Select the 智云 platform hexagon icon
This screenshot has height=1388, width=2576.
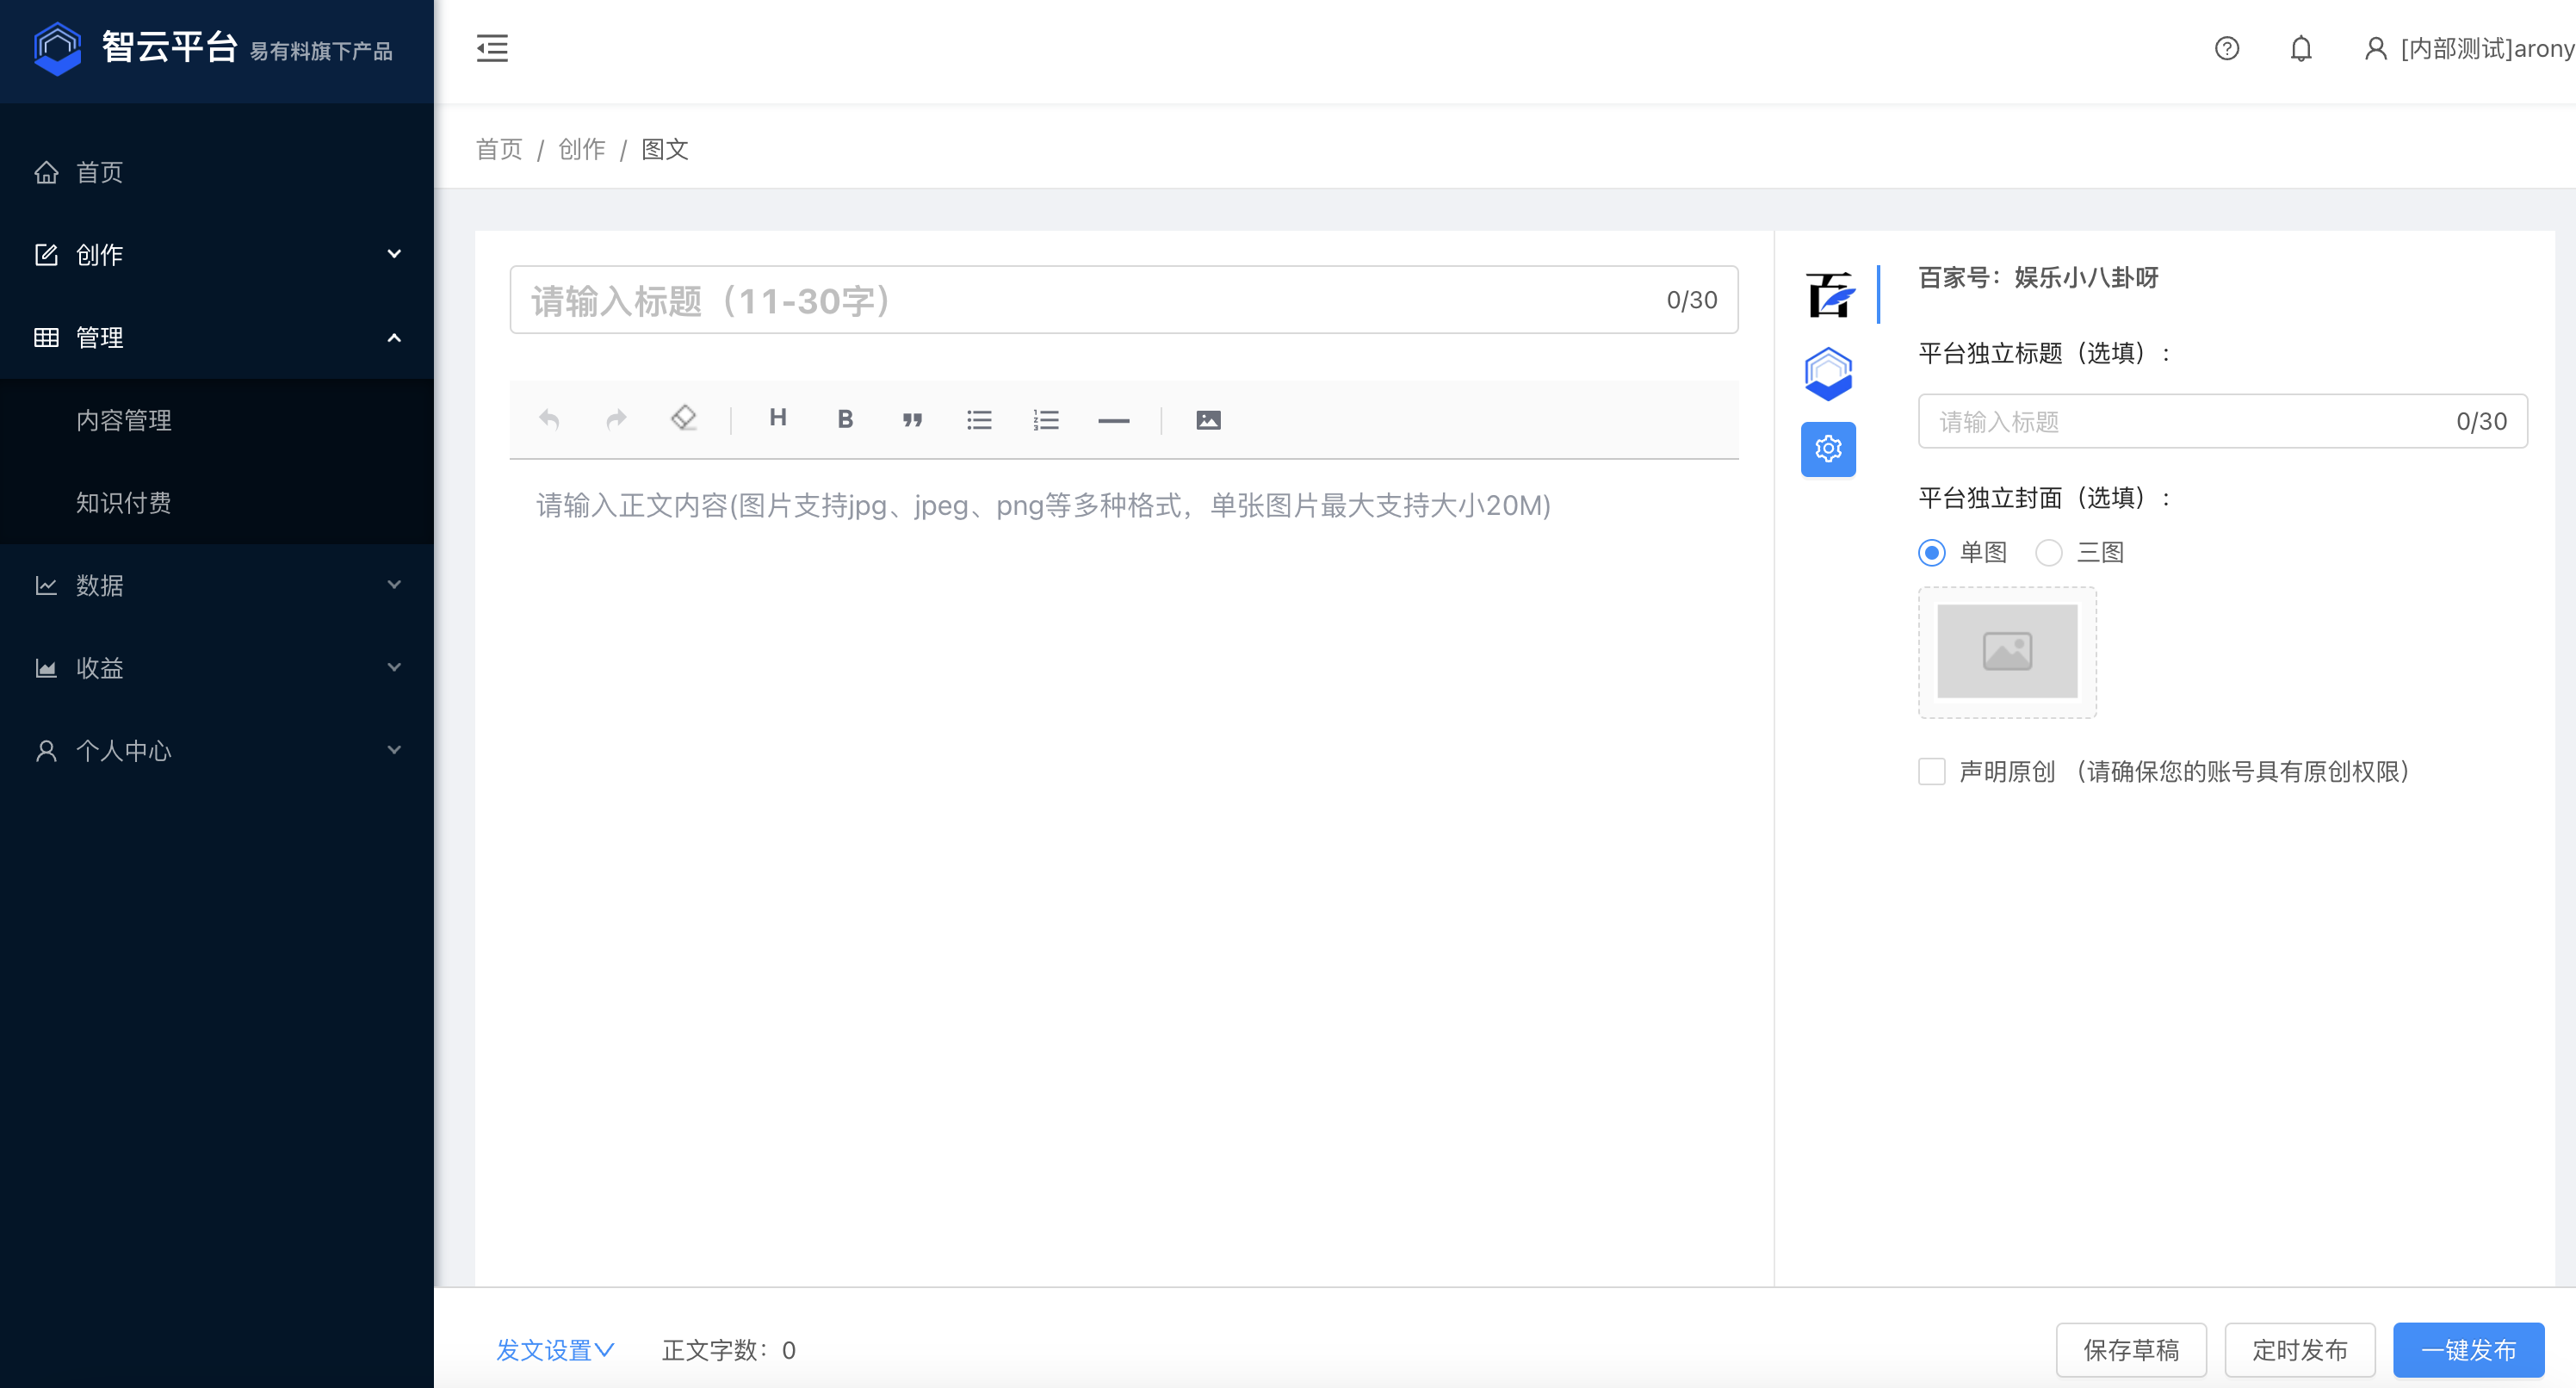click(x=1828, y=373)
